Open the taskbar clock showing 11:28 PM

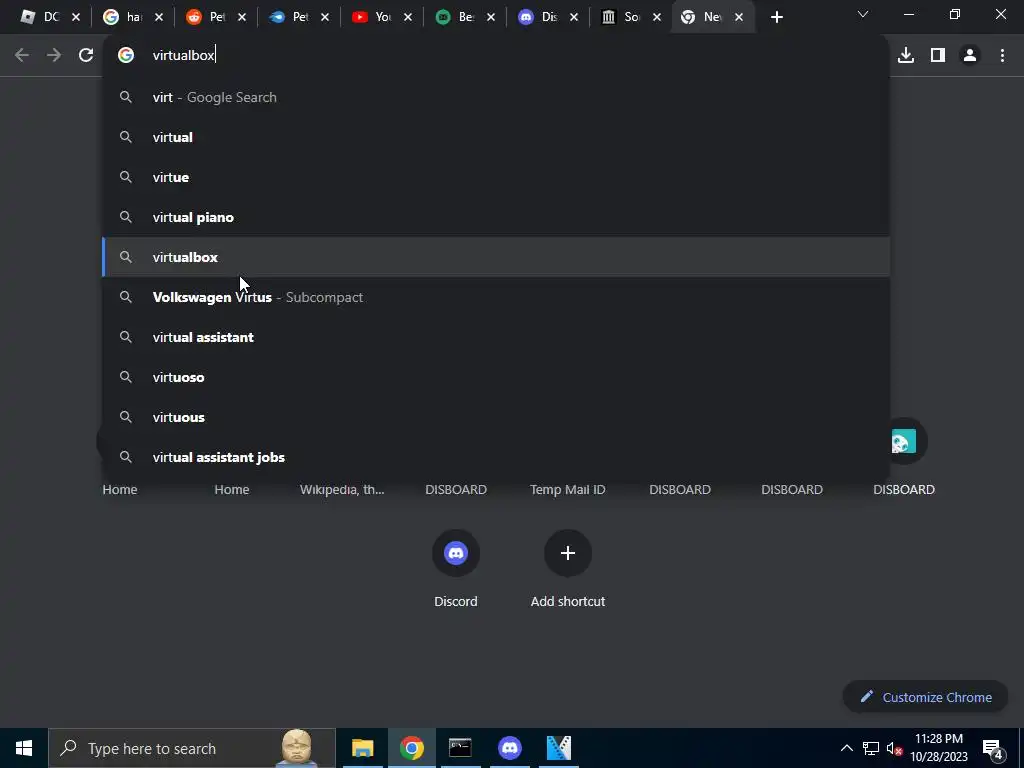click(938, 748)
